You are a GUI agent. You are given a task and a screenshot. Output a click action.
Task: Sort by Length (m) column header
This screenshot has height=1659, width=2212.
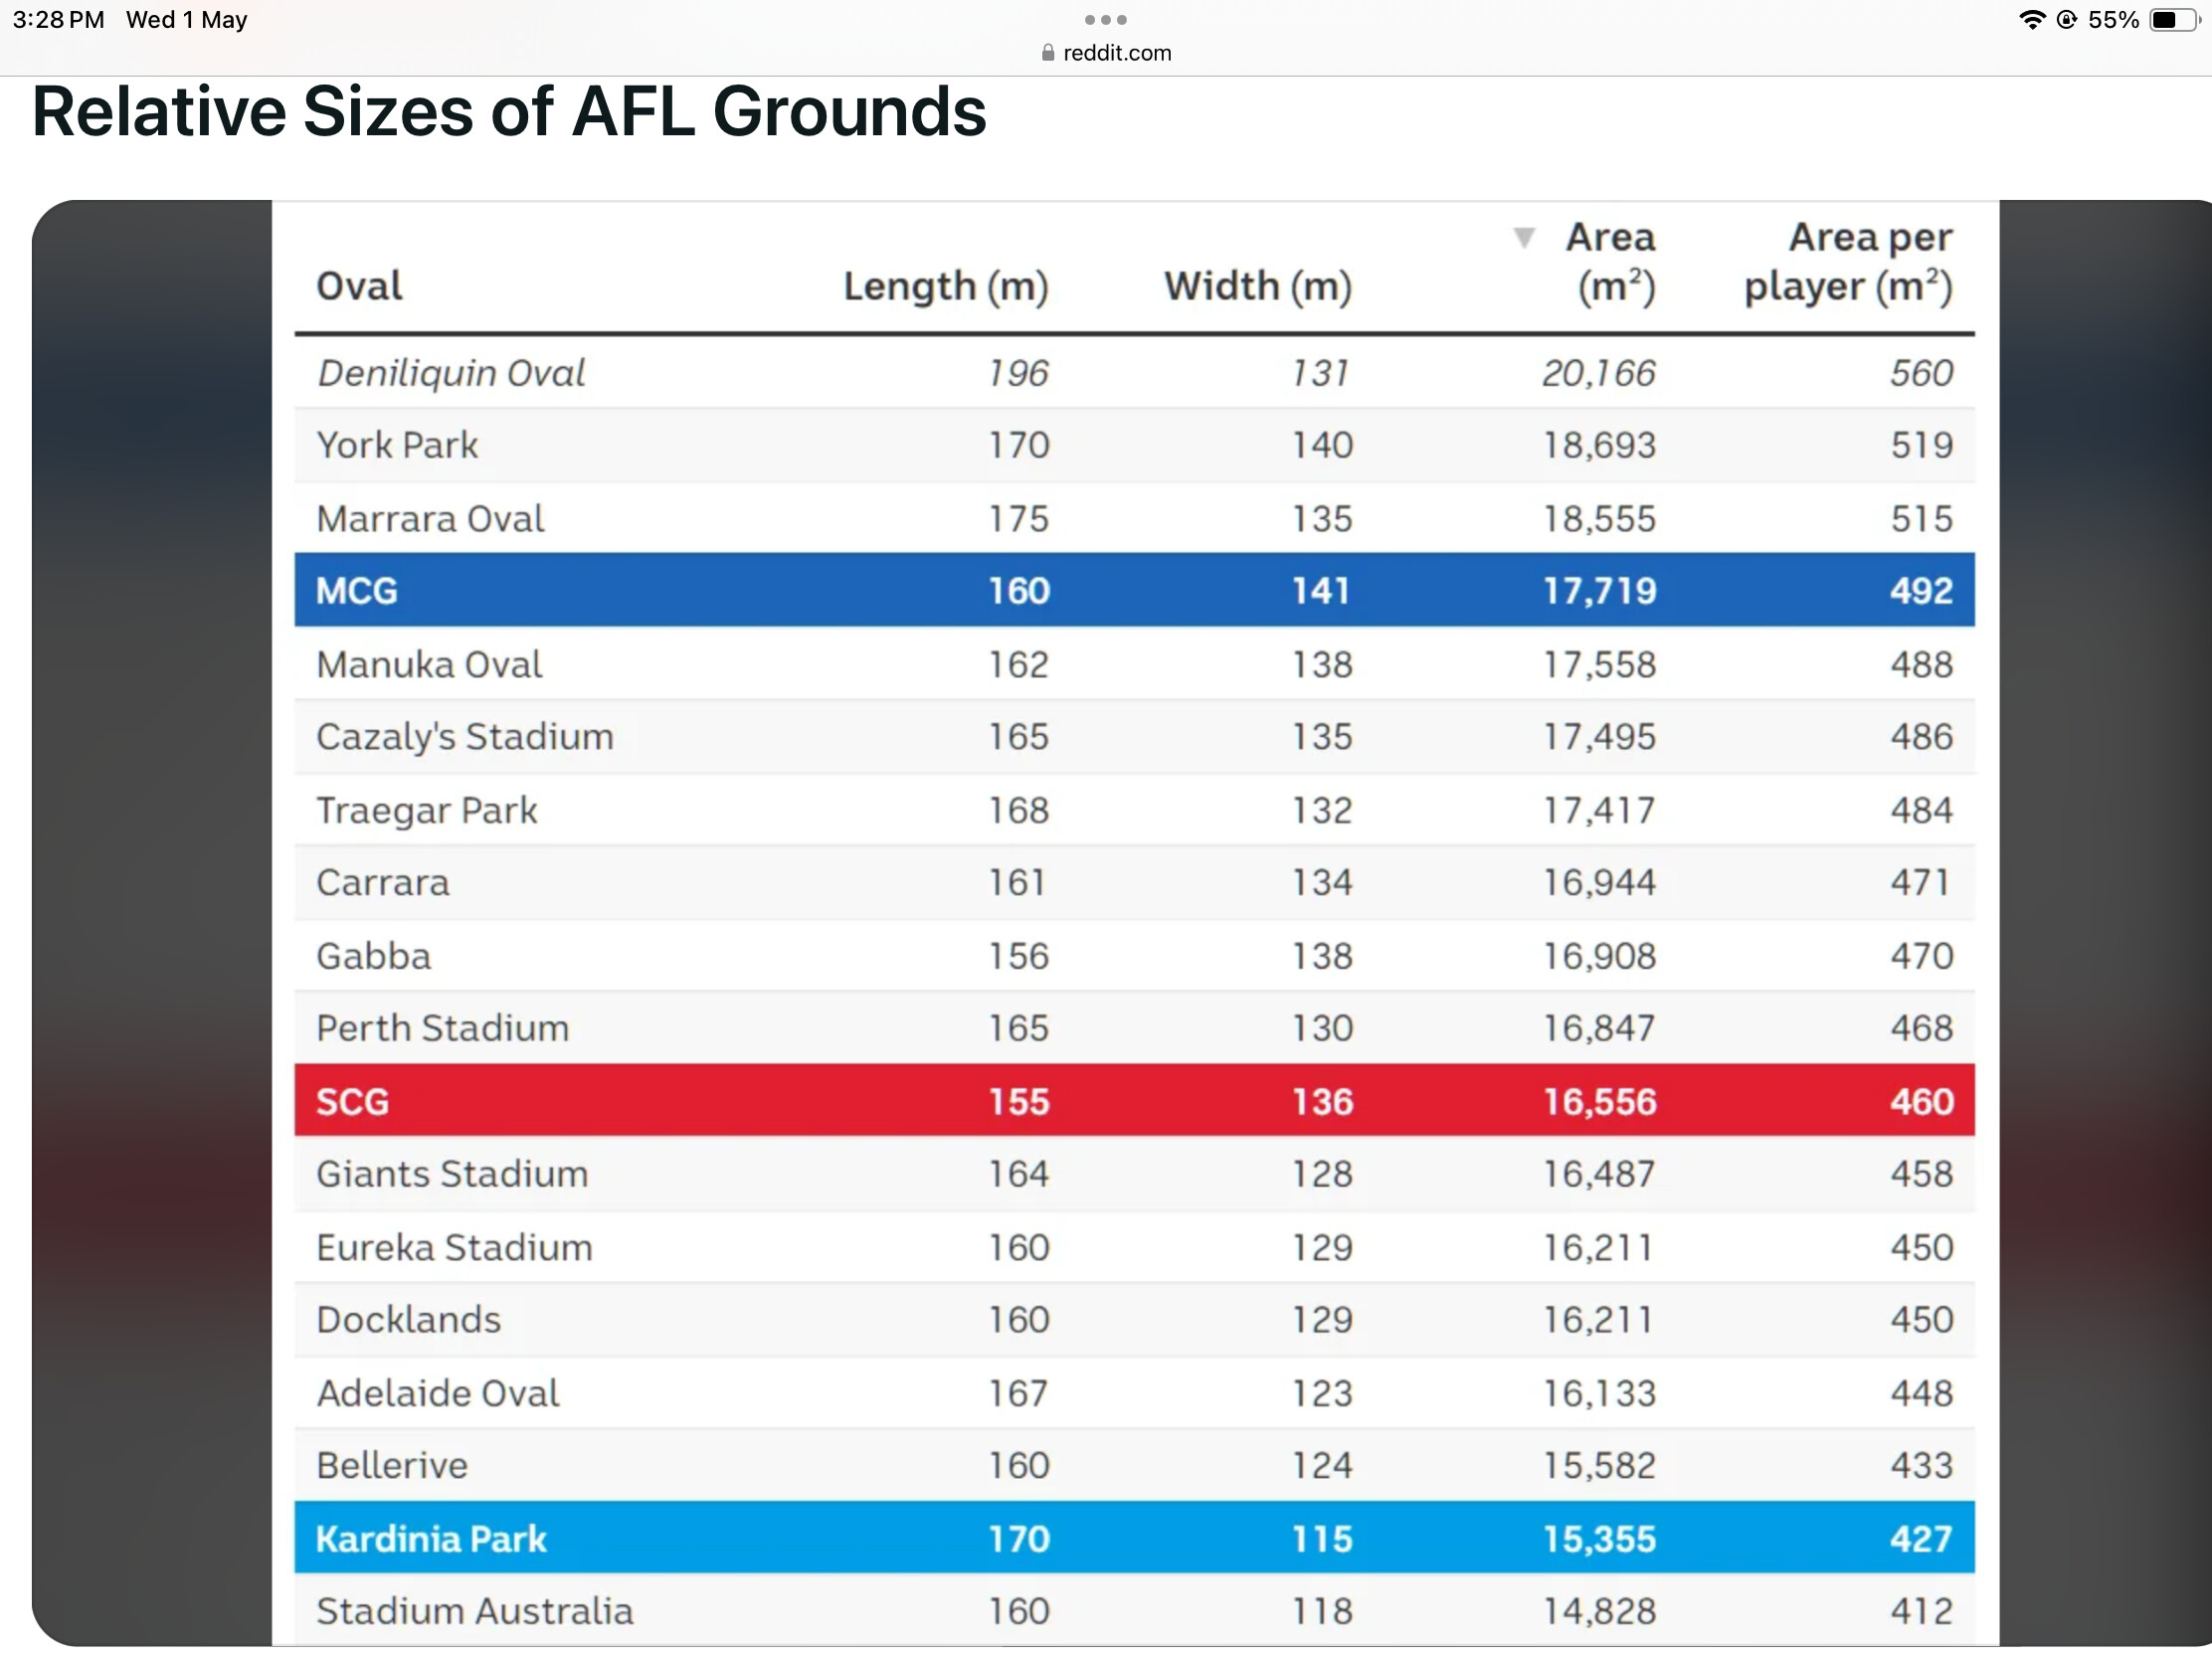(946, 287)
